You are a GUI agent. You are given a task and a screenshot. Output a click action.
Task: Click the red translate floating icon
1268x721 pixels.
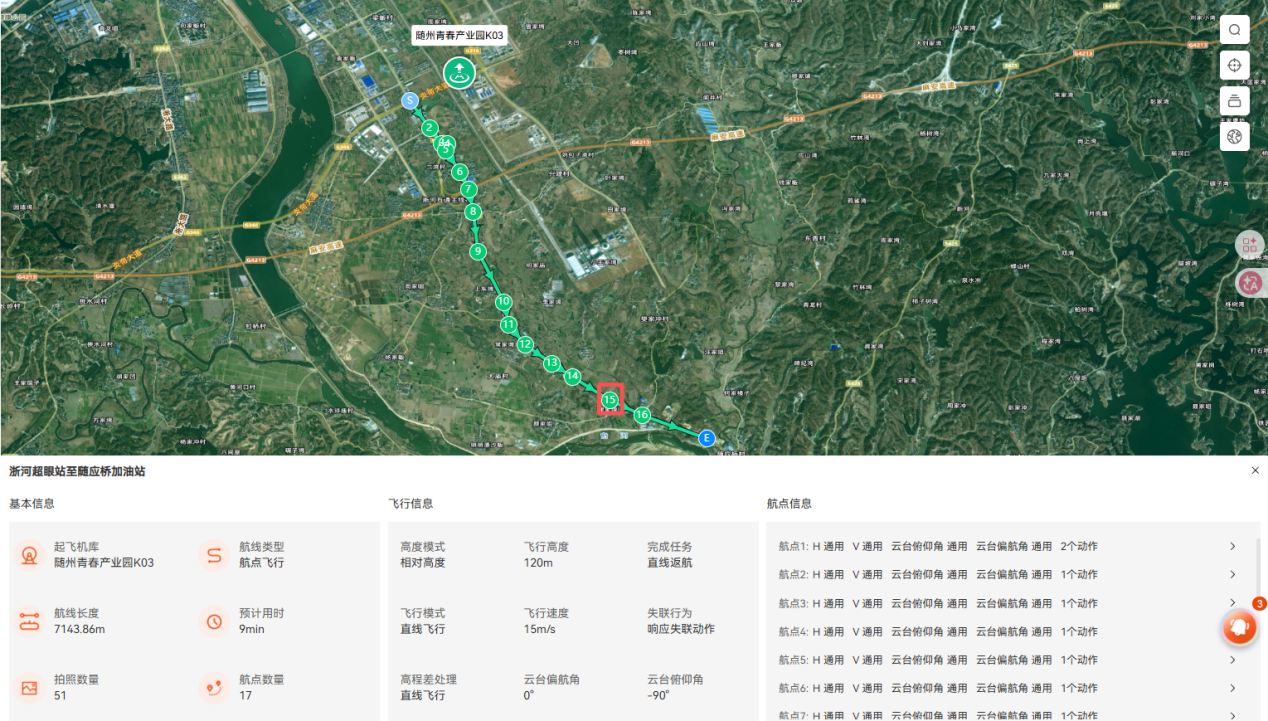point(1249,283)
